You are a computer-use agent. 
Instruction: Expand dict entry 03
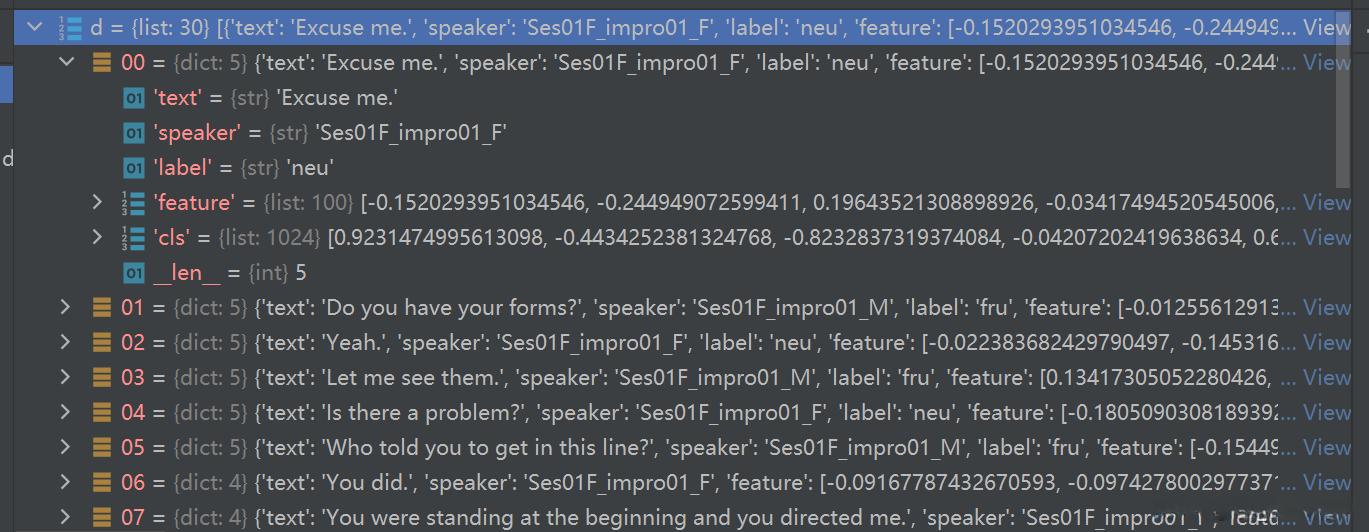[67, 377]
